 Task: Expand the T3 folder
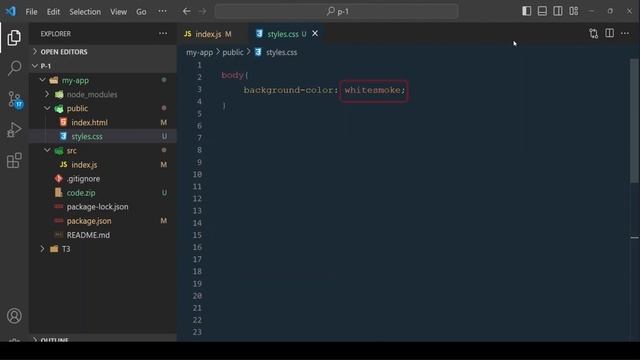103,249
